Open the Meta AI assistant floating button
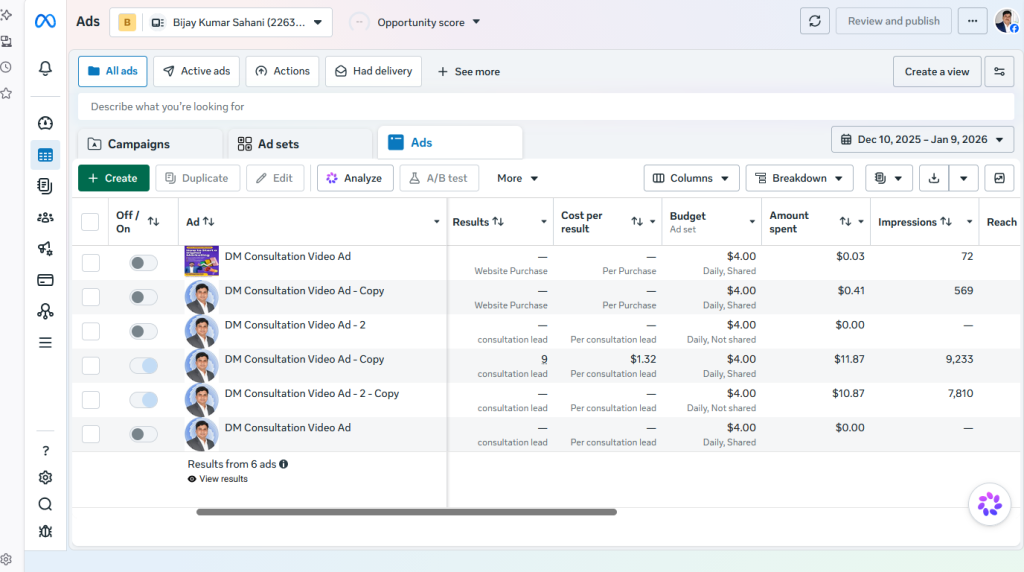 [989, 504]
